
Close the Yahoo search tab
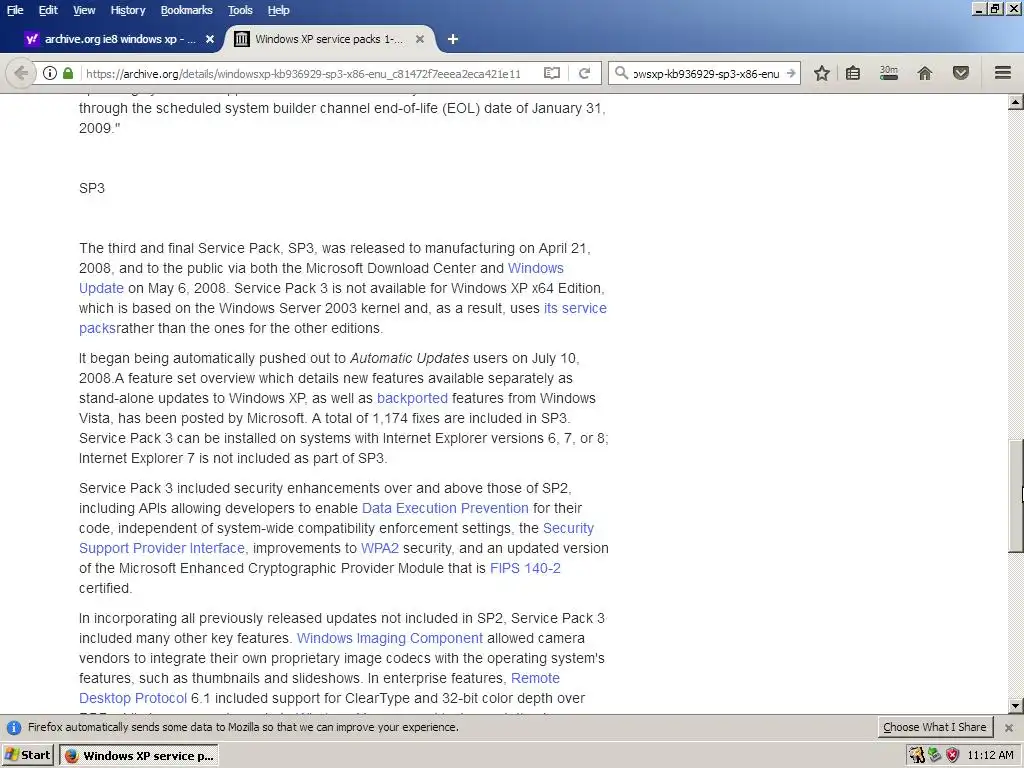pos(210,39)
